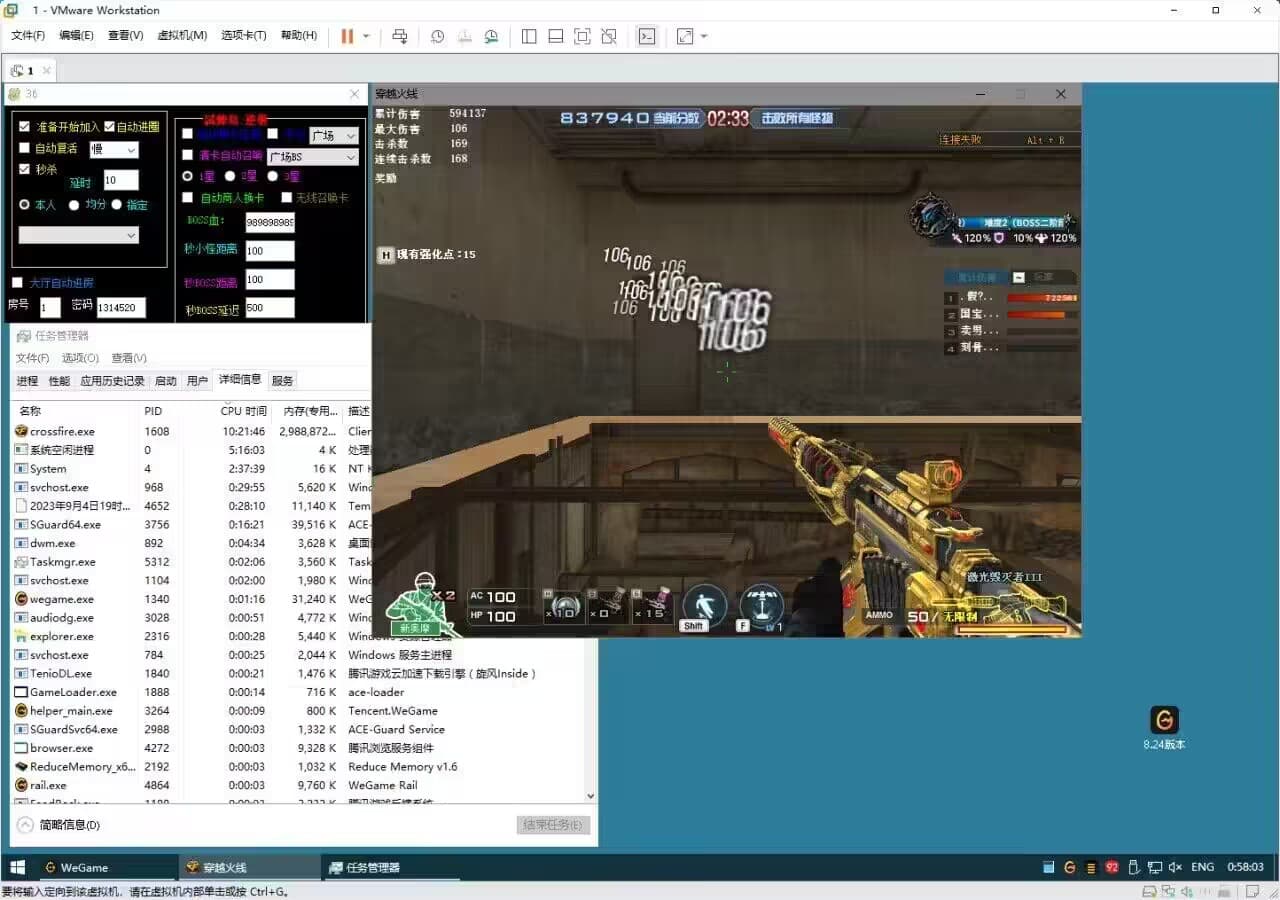
Task: Enable the 自动商人换卡 checkbox
Action: pyautogui.click(x=187, y=198)
